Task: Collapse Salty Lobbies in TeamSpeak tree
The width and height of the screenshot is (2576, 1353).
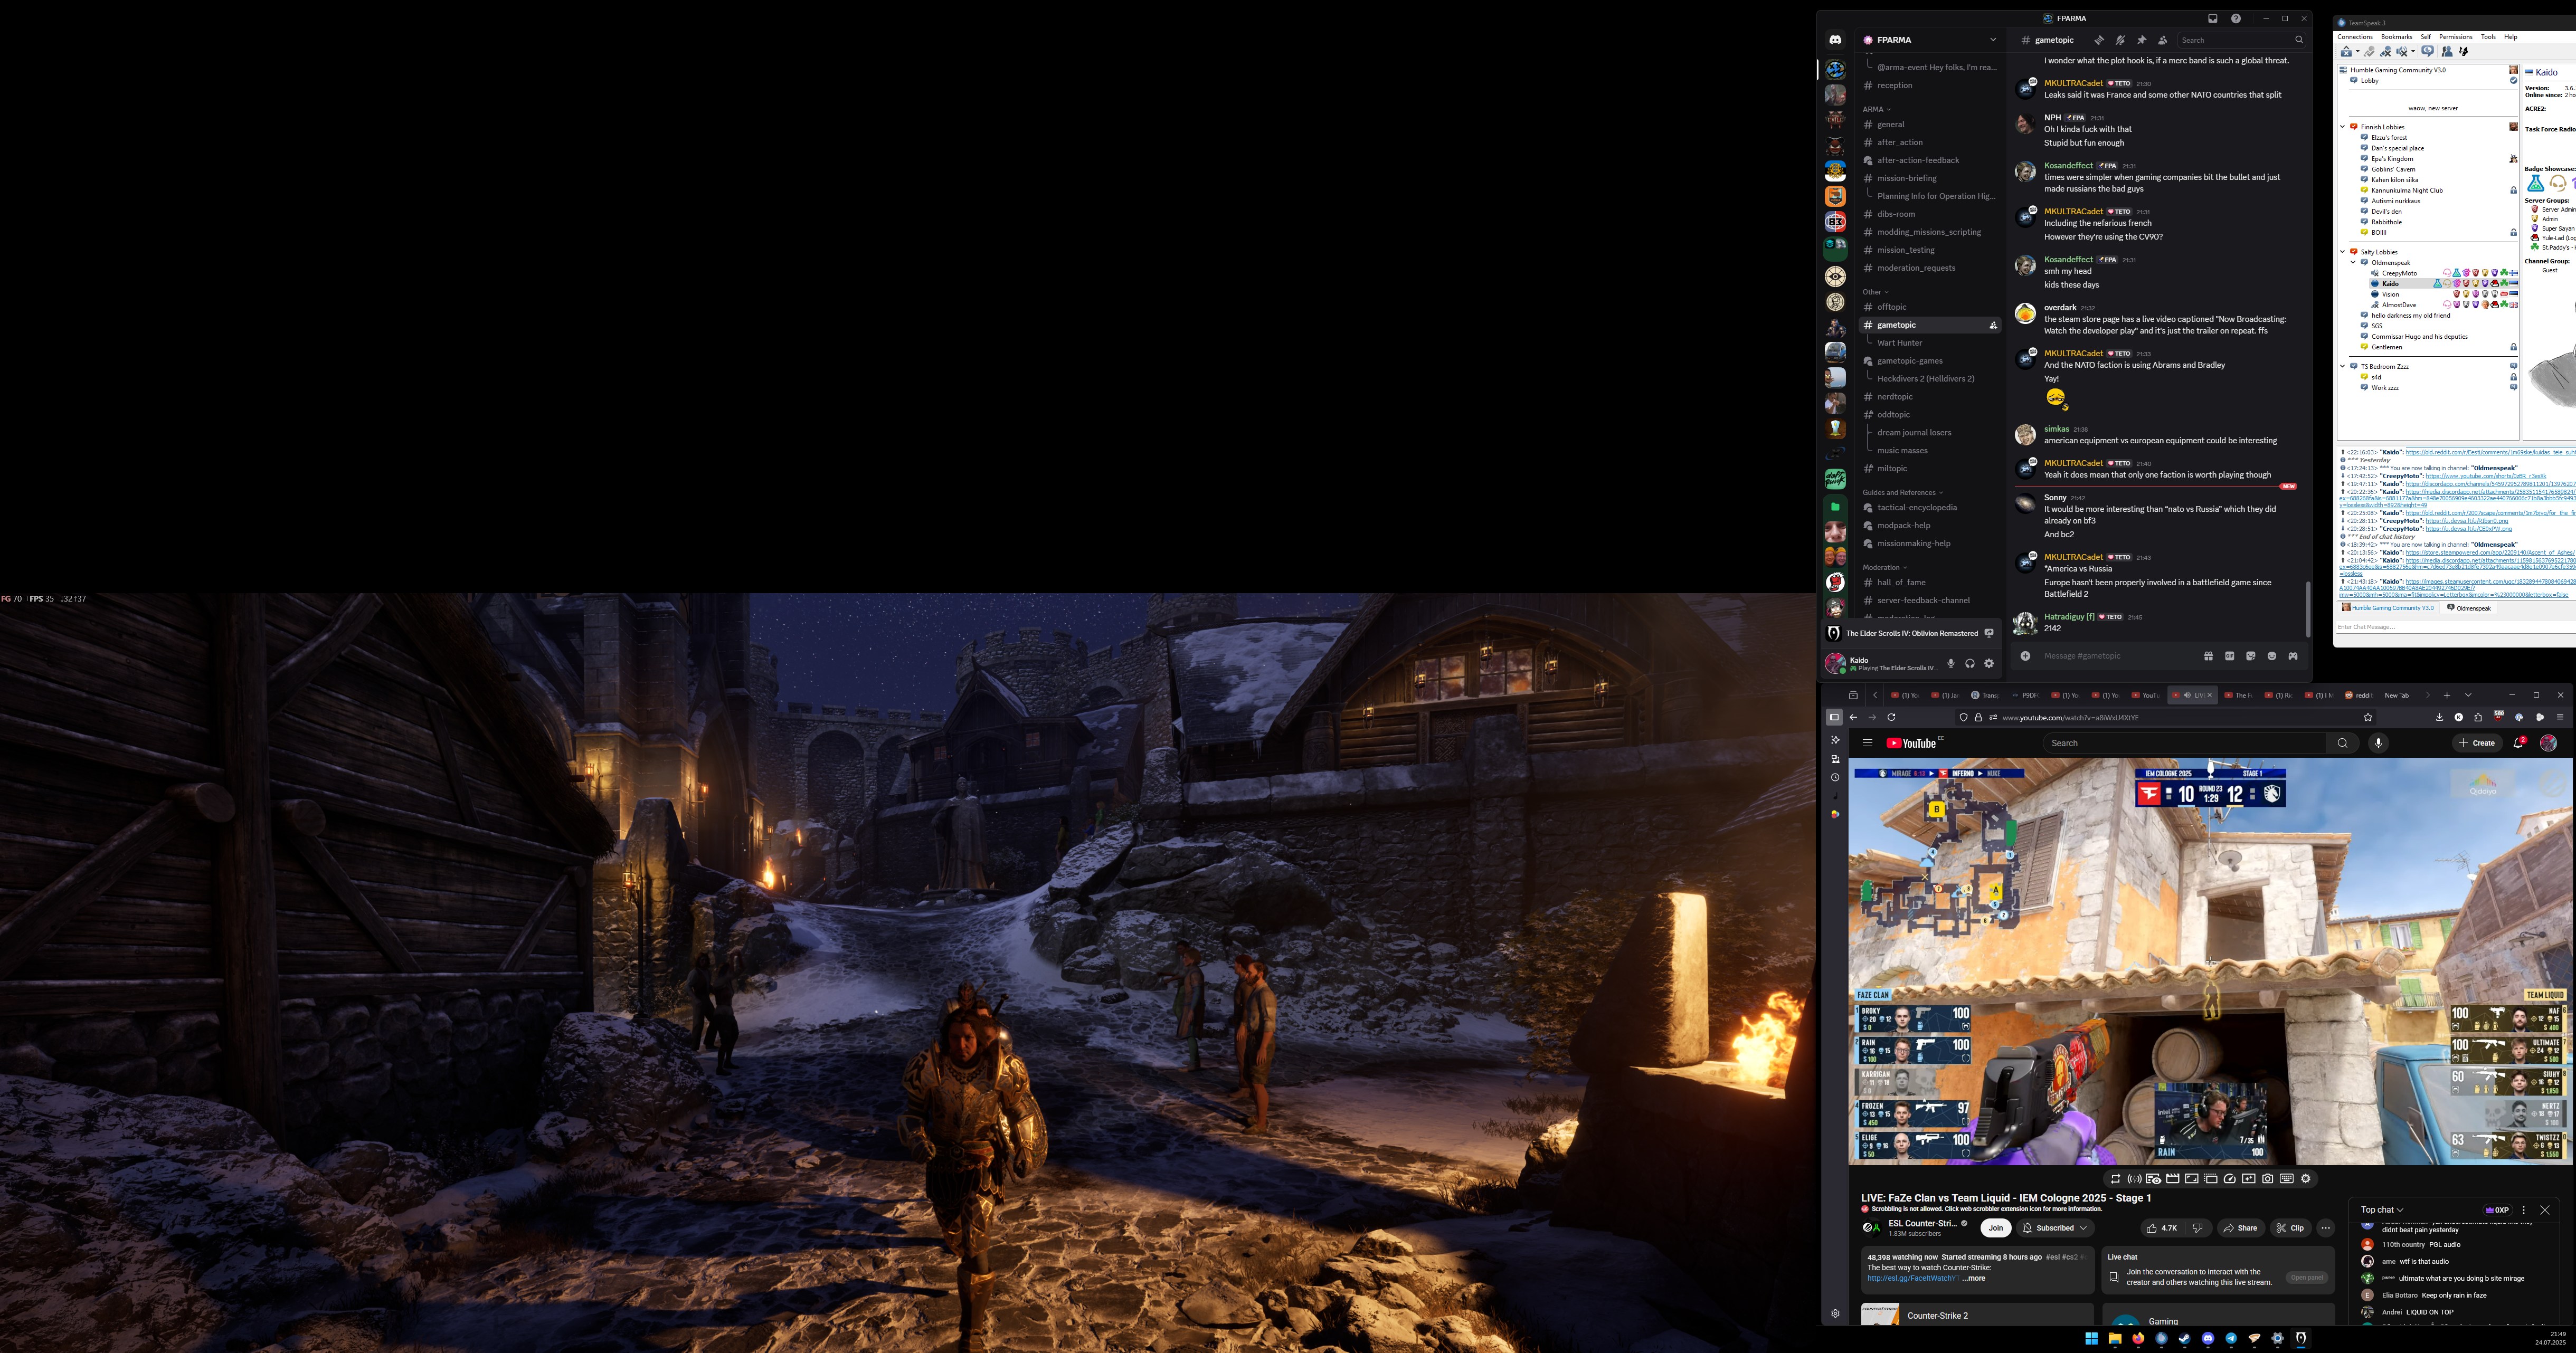Action: 2342,252
